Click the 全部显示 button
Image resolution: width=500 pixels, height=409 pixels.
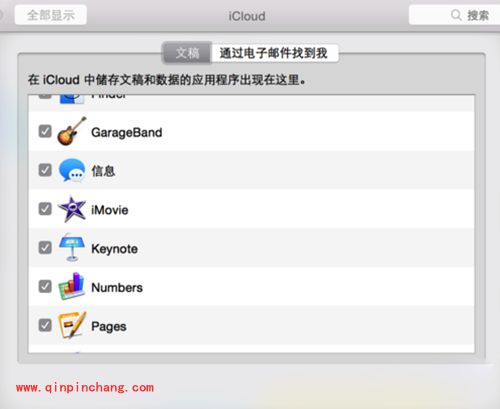coord(51,15)
